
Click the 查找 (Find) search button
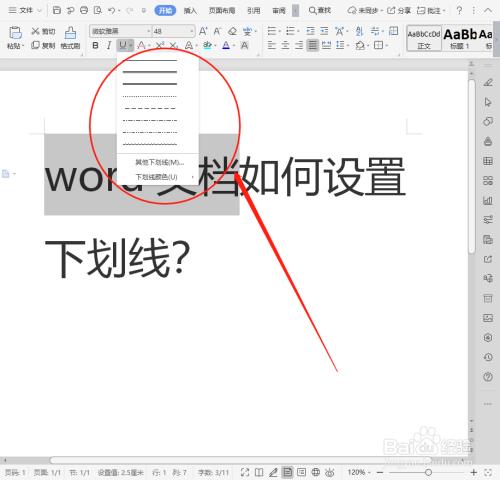(x=320, y=10)
